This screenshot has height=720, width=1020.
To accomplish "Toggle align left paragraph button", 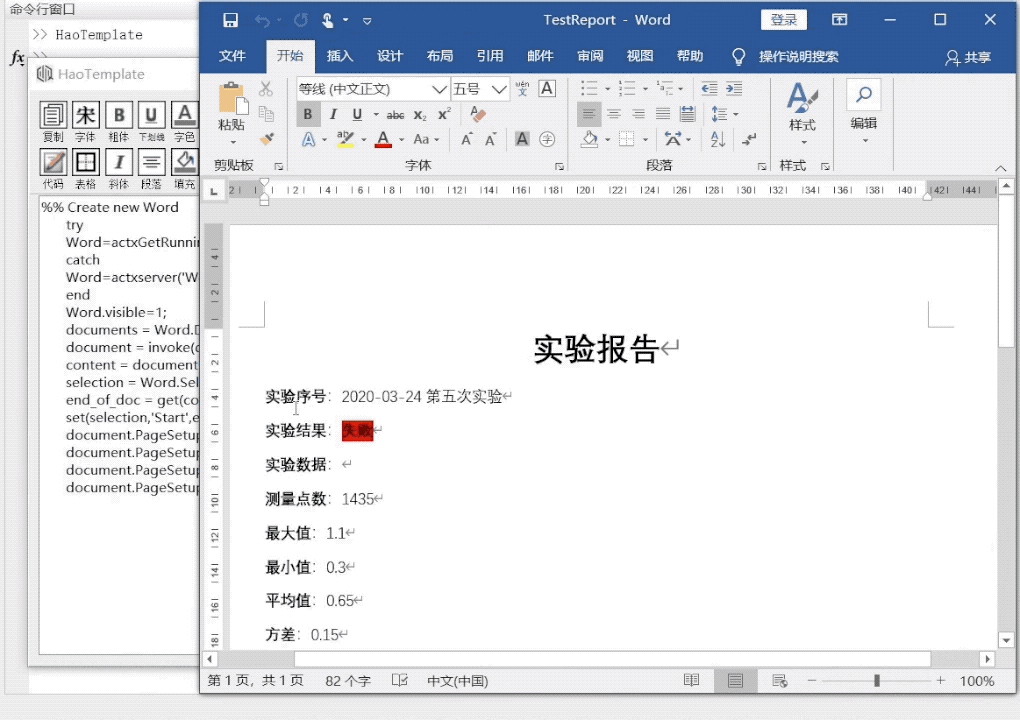I will point(589,114).
